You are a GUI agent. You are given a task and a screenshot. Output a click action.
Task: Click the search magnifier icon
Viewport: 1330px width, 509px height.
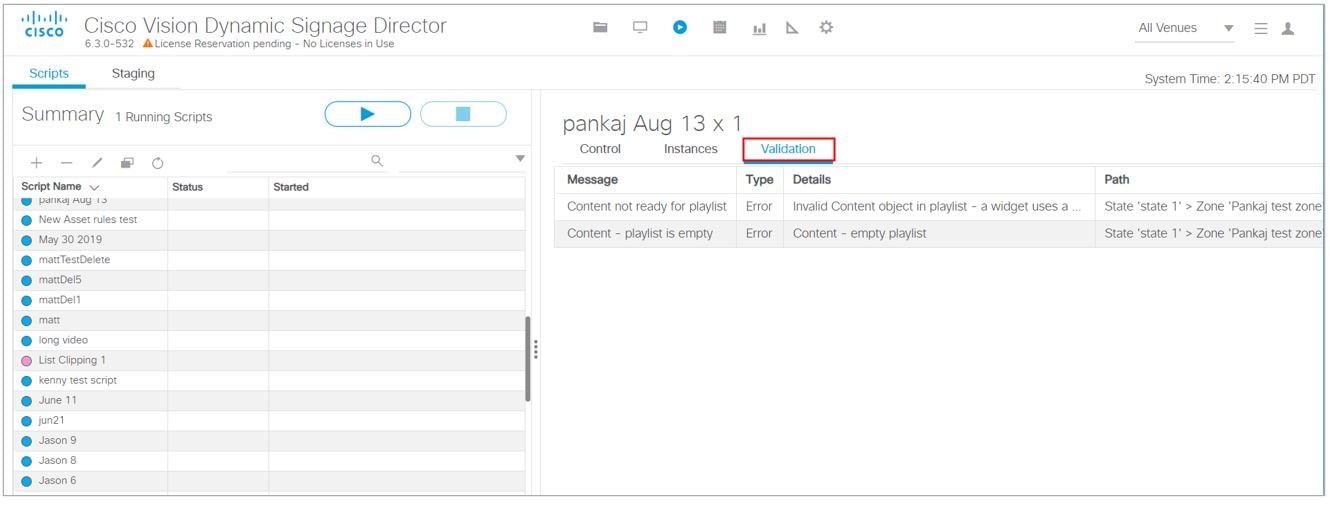(x=377, y=160)
